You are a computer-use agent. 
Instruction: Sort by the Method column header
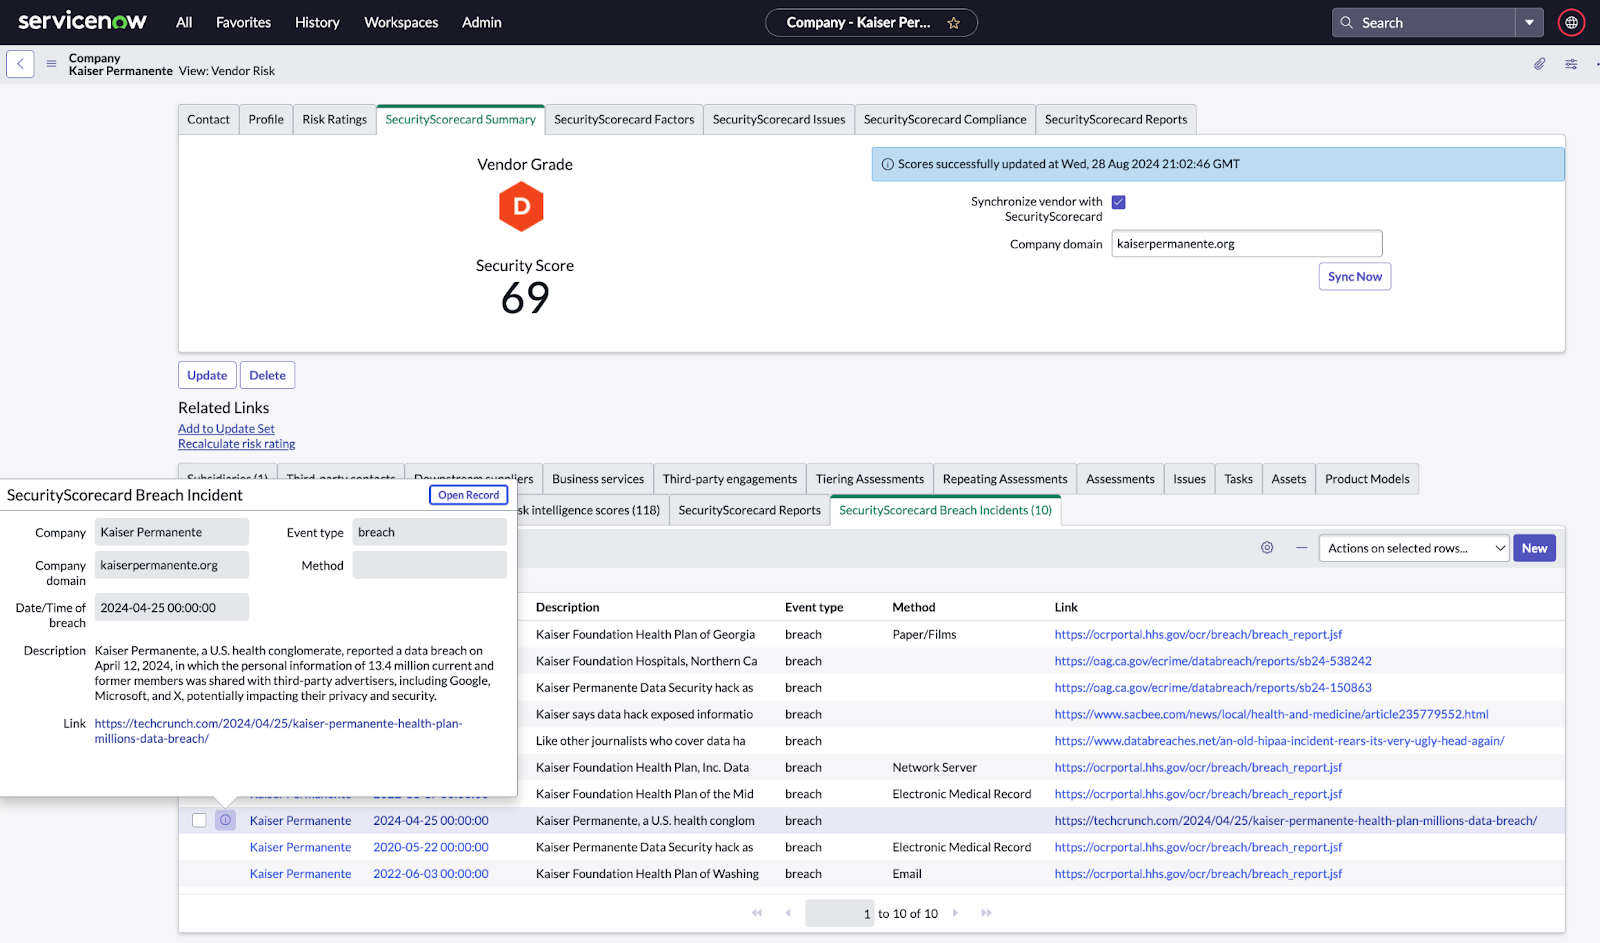point(914,607)
